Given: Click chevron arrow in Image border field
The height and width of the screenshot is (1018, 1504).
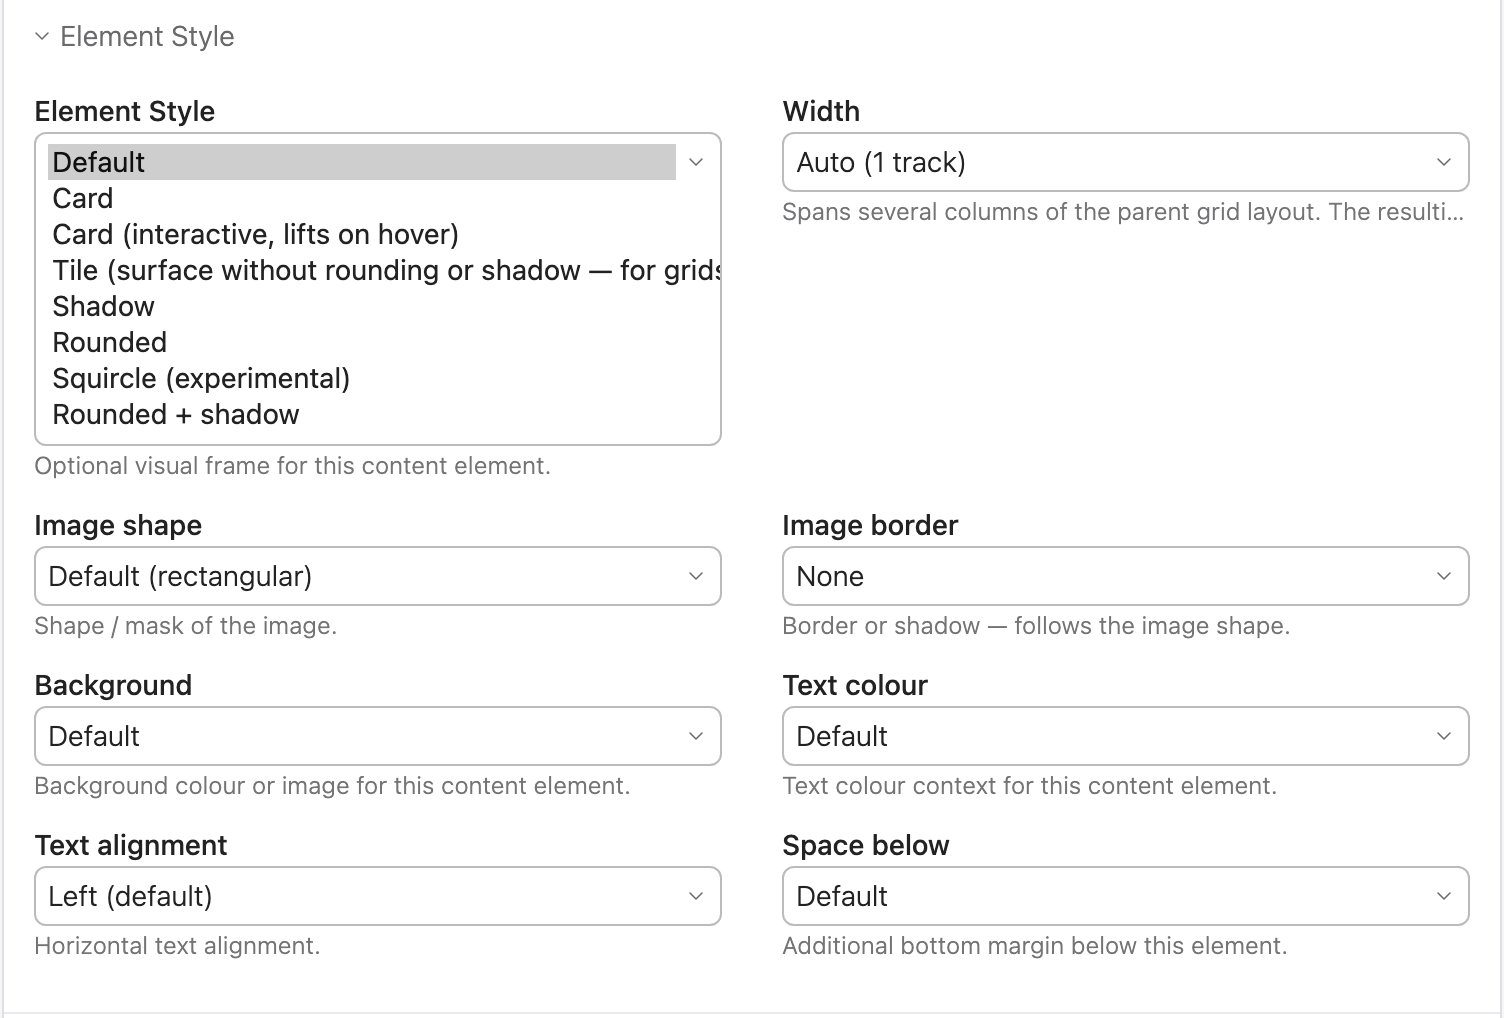Looking at the screenshot, I should pyautogui.click(x=1443, y=576).
